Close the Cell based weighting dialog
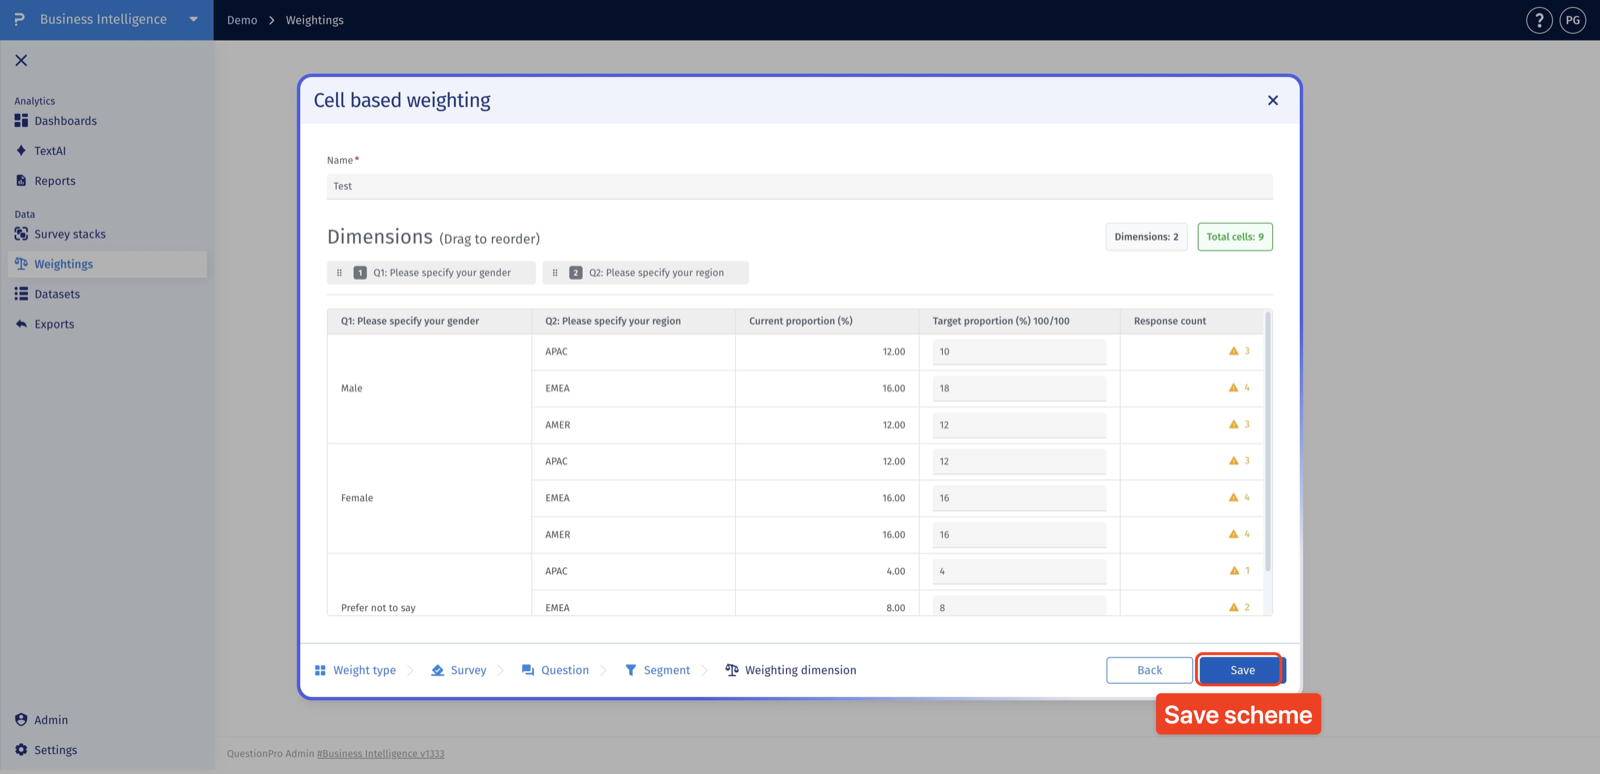This screenshot has height=774, width=1600. tap(1273, 100)
